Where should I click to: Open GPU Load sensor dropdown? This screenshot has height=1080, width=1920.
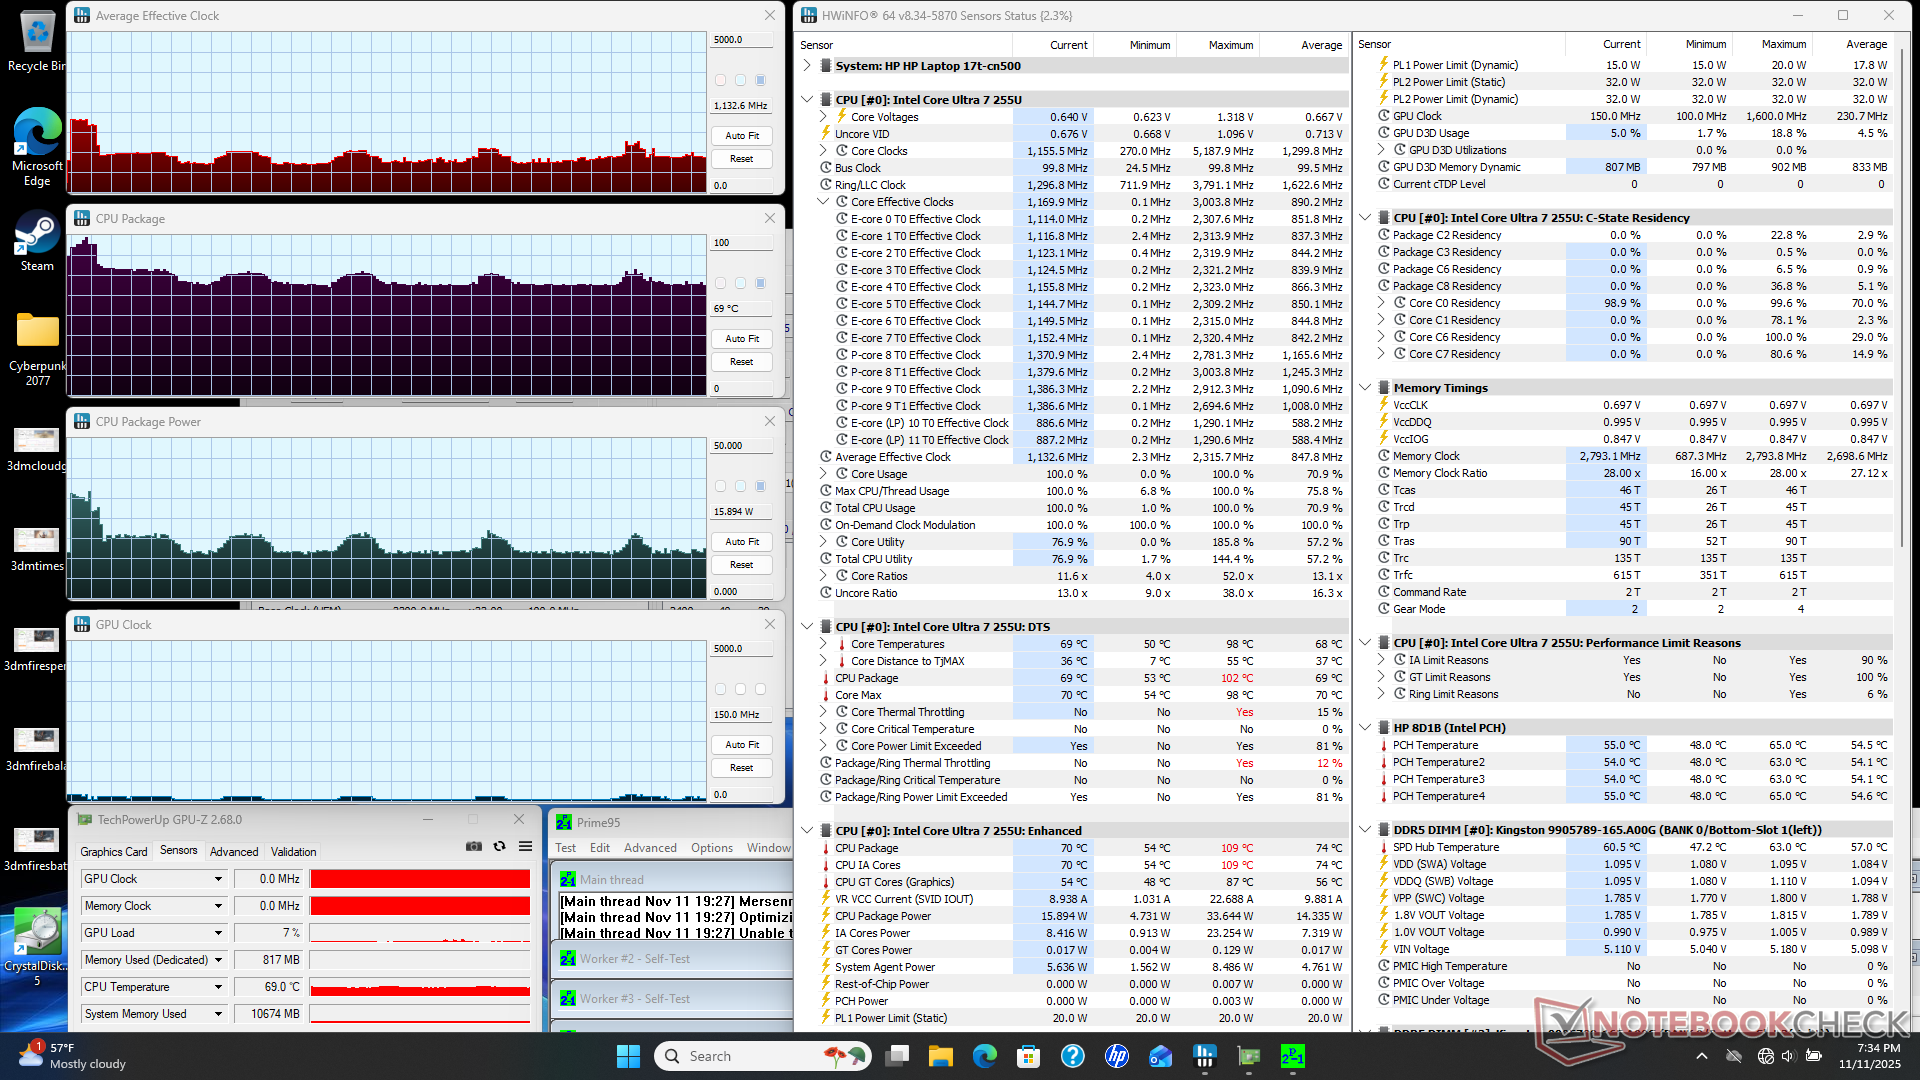tap(218, 933)
